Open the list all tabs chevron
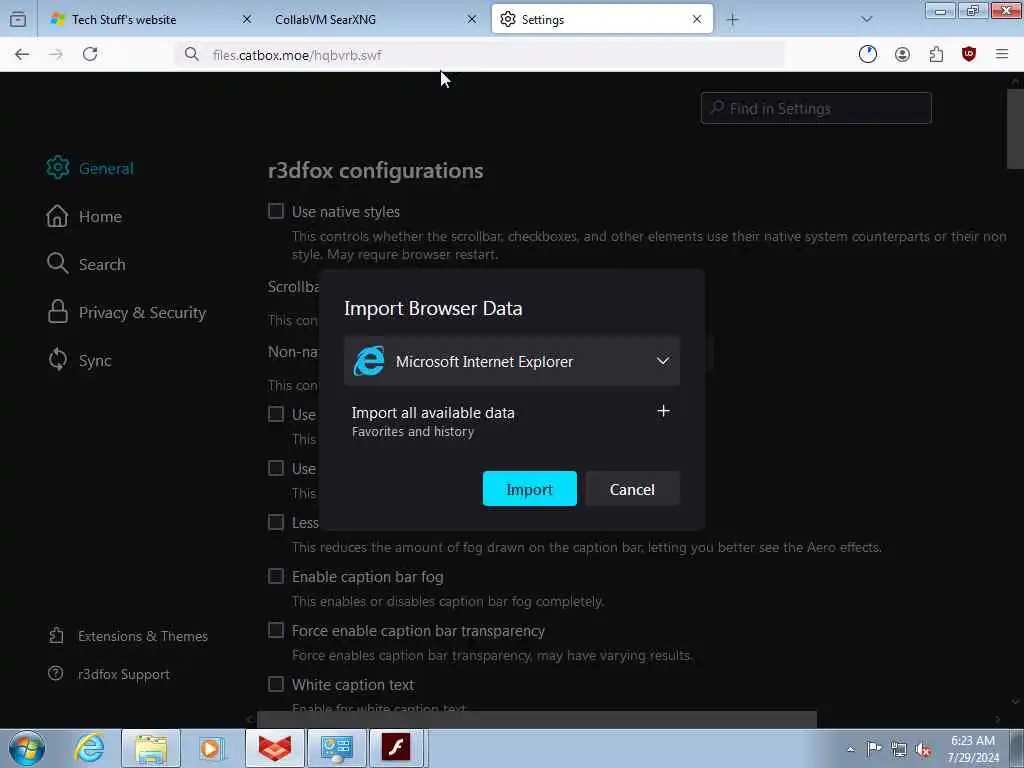This screenshot has height=768, width=1024. coord(867,20)
